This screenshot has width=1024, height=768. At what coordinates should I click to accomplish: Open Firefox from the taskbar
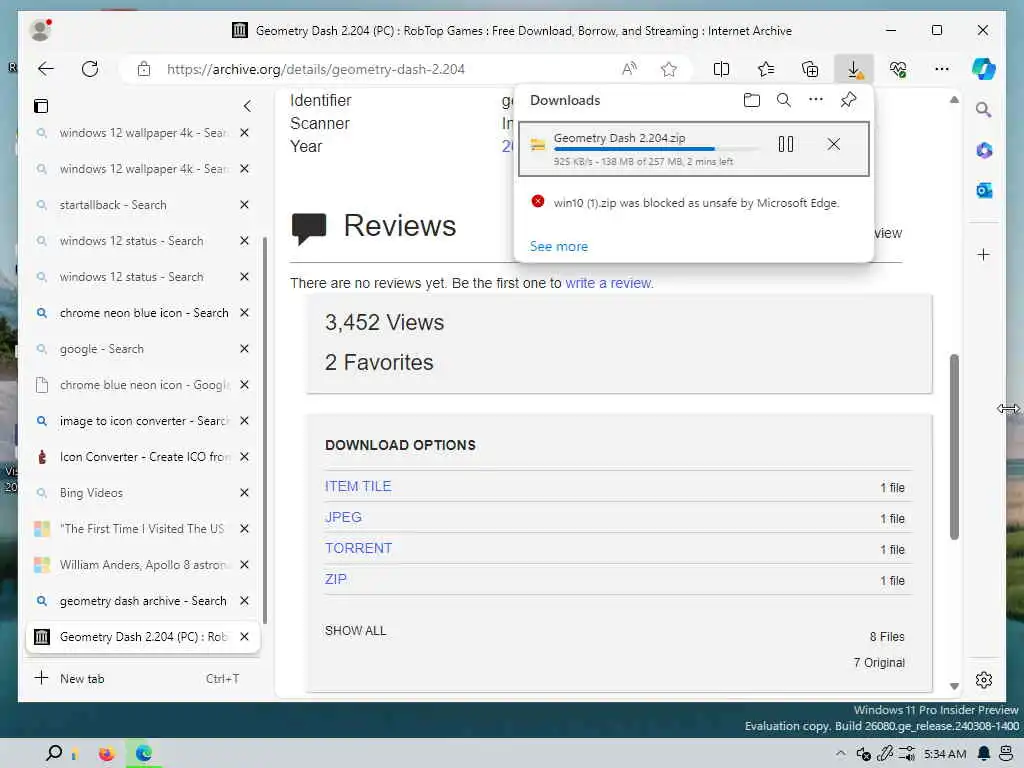click(x=106, y=754)
